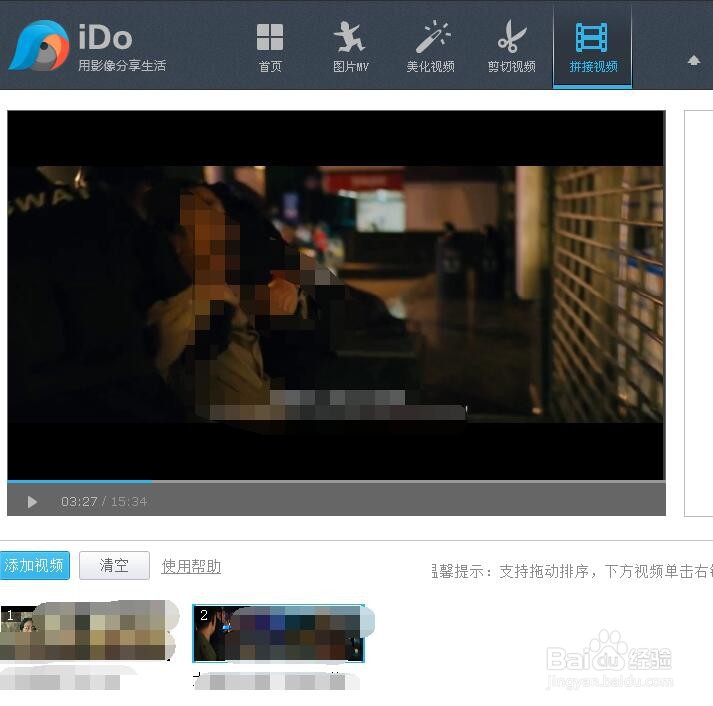713x706 pixels.
Task: Select the 拼接视频 film strip tab
Action: (592, 48)
